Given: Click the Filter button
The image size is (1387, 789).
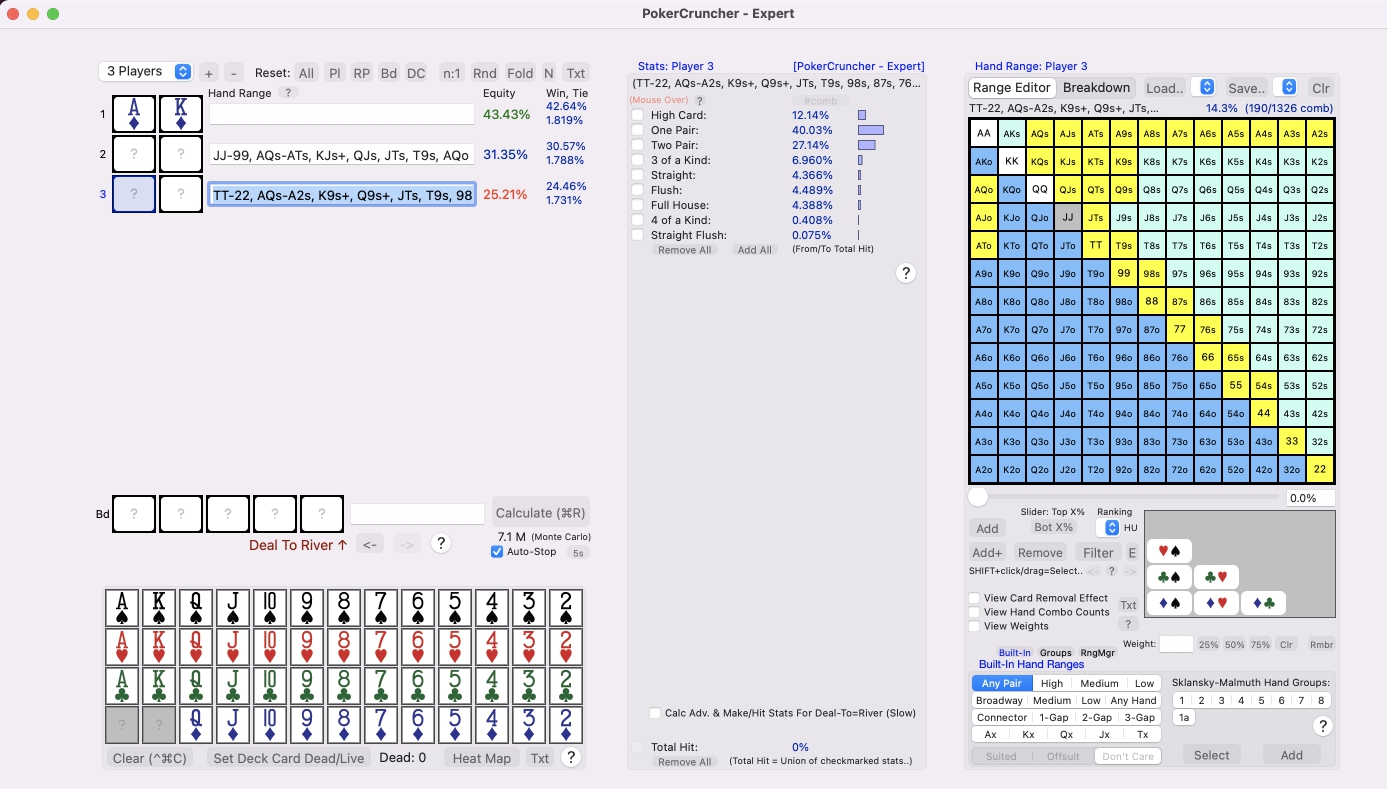Looking at the screenshot, I should click(1098, 552).
